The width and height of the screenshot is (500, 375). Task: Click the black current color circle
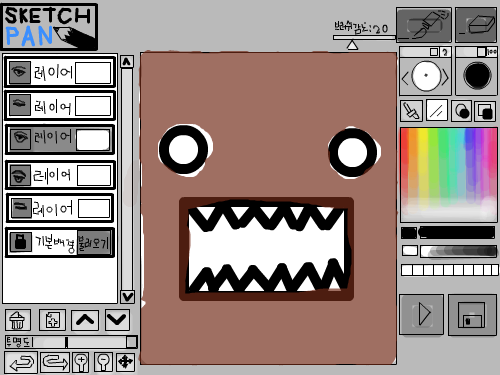pyautogui.click(x=478, y=75)
